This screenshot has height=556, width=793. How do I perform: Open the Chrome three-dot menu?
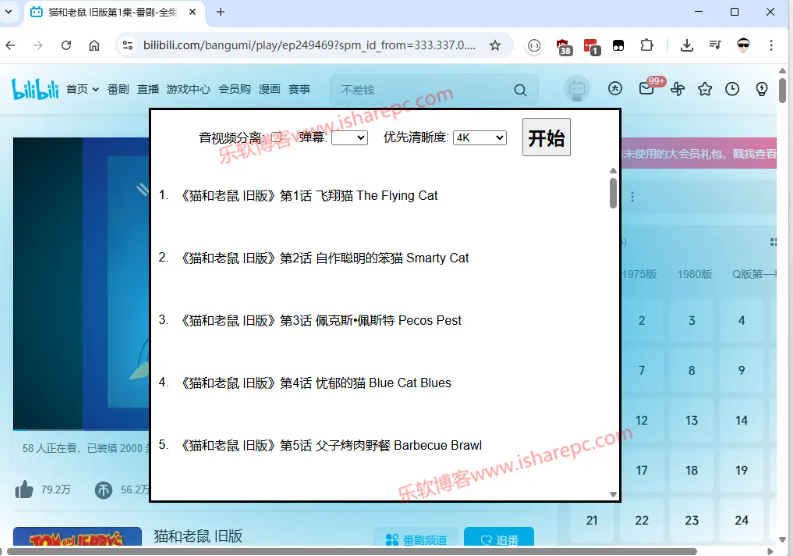[x=771, y=46]
